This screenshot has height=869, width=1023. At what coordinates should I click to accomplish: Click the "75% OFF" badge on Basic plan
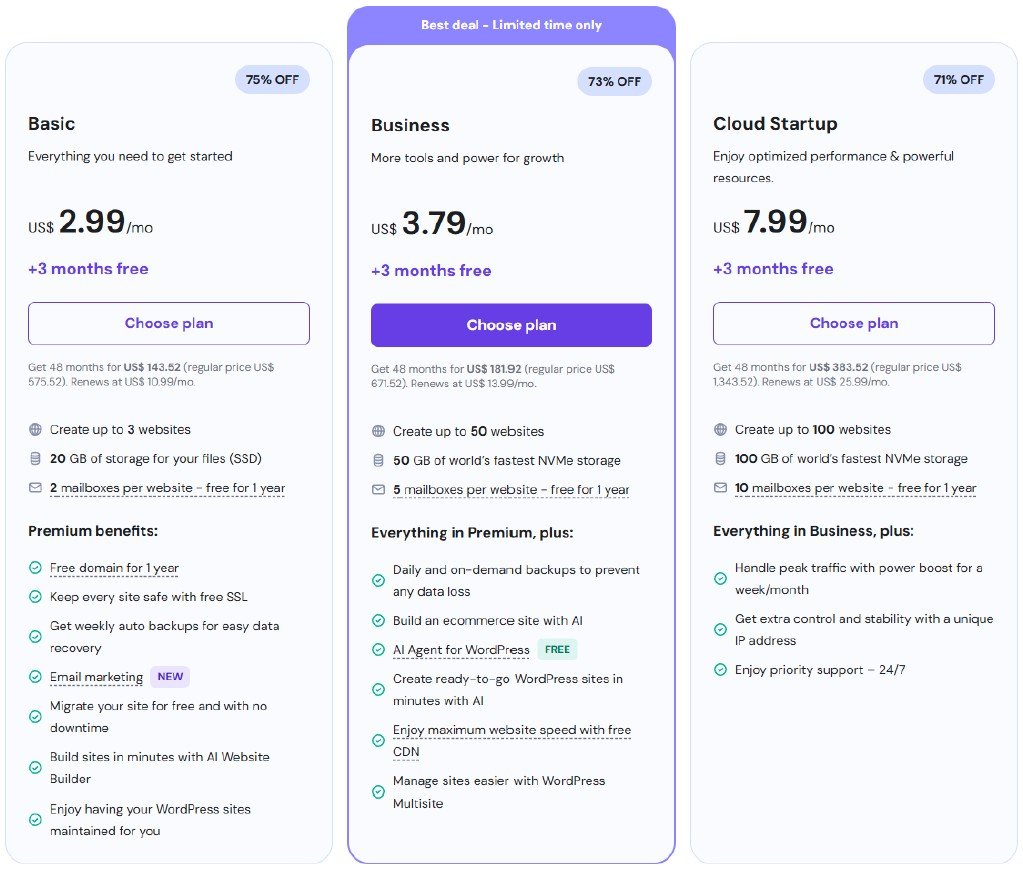click(272, 79)
